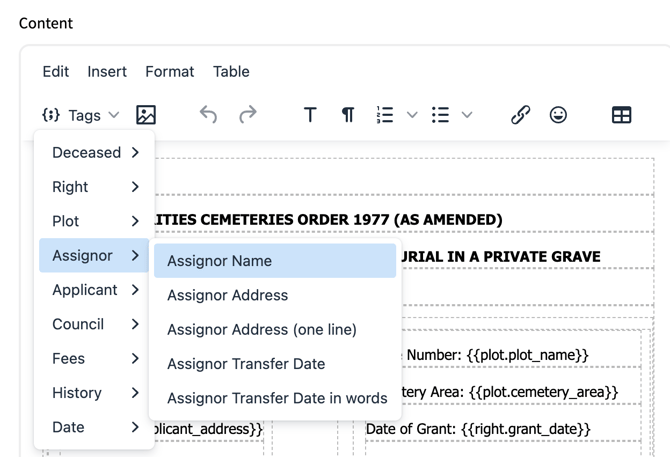Click the bullet list icon
Screen dimensions: 670x457
tap(440, 115)
